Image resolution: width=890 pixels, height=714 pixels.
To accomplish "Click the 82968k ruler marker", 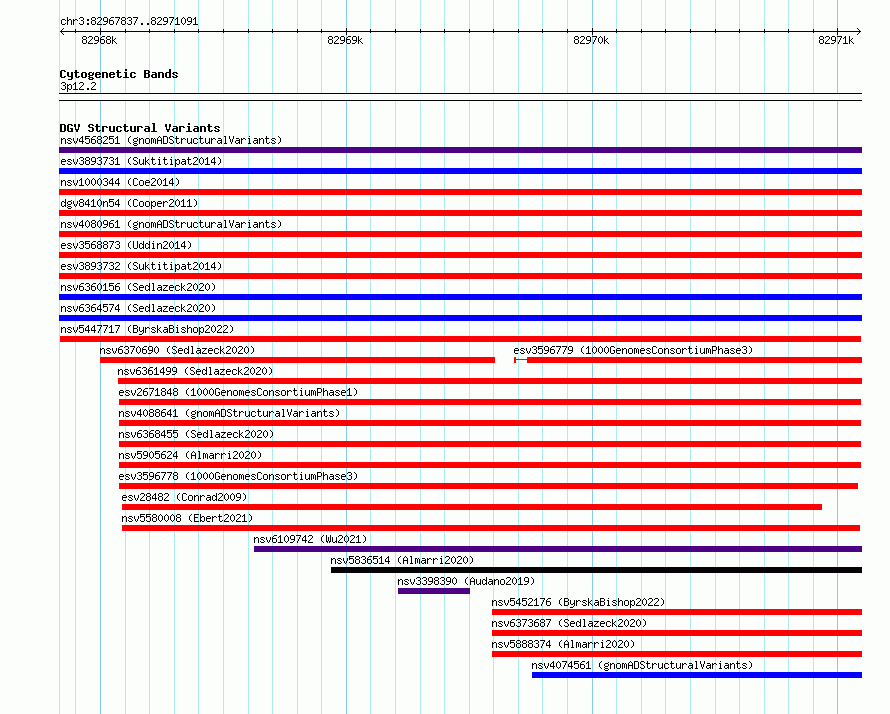I will pyautogui.click(x=99, y=40).
